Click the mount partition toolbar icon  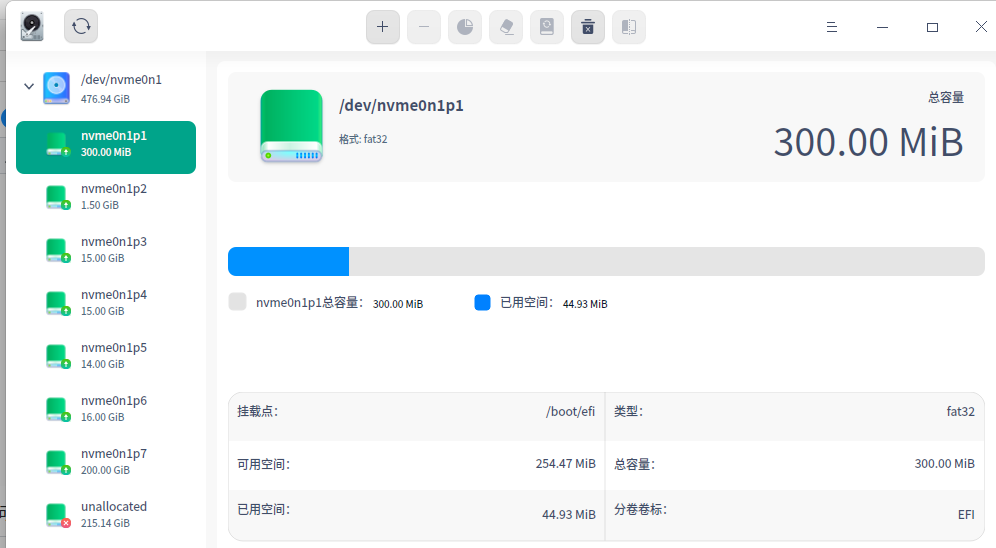point(547,27)
